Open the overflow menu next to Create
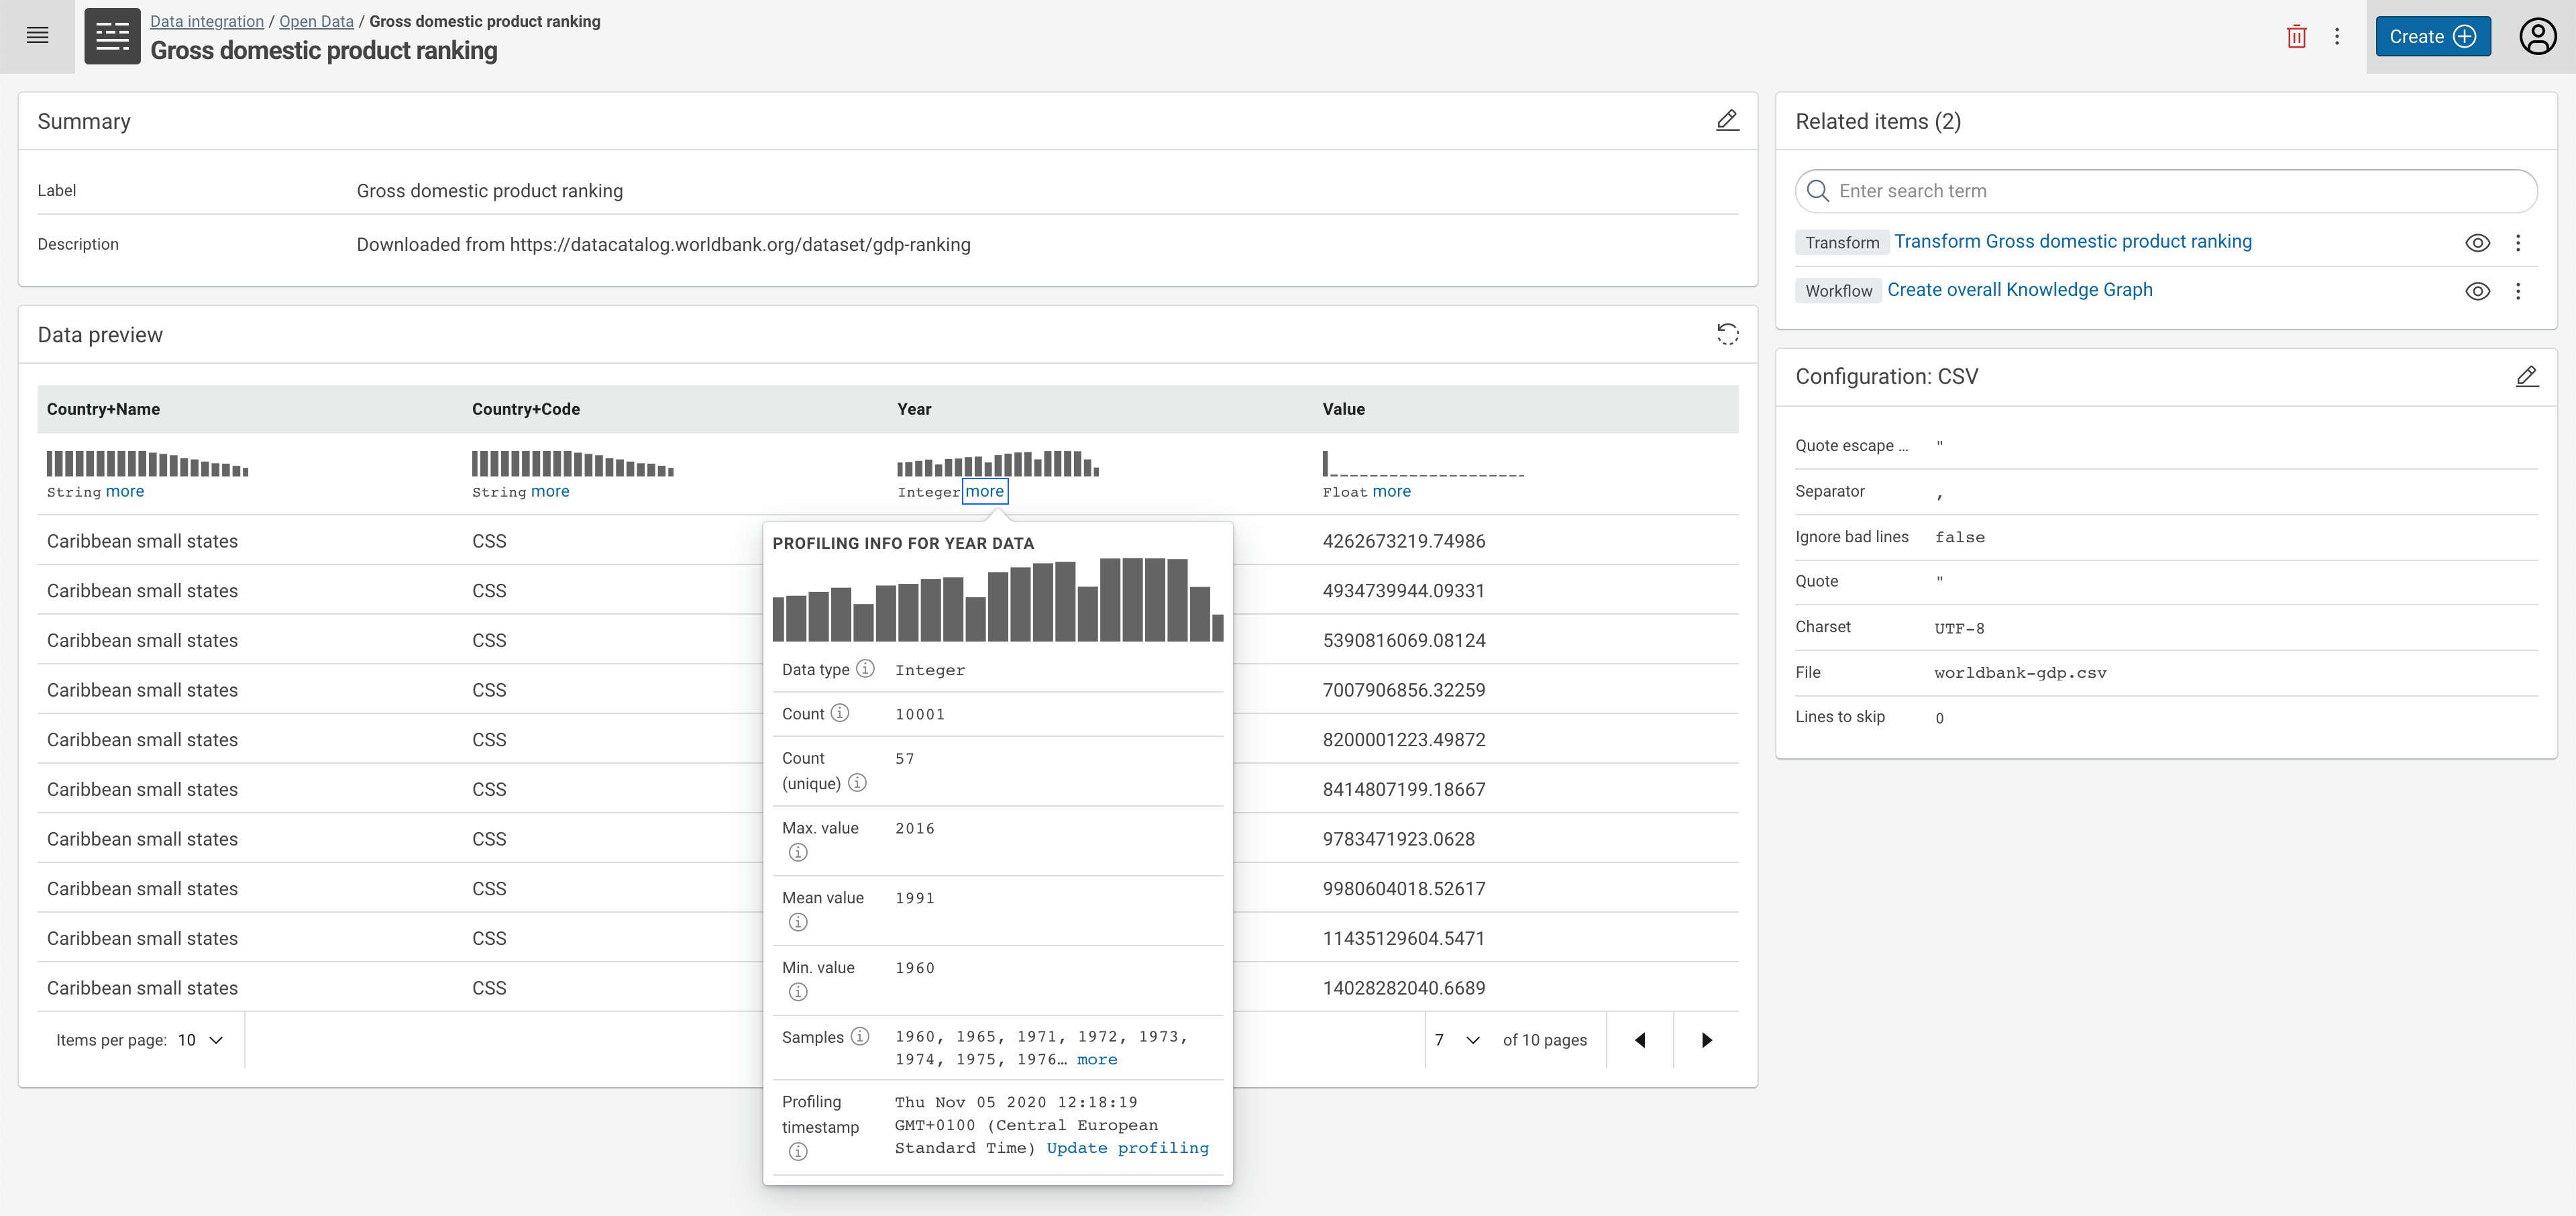The width and height of the screenshot is (2576, 1216). pyautogui.click(x=2338, y=35)
